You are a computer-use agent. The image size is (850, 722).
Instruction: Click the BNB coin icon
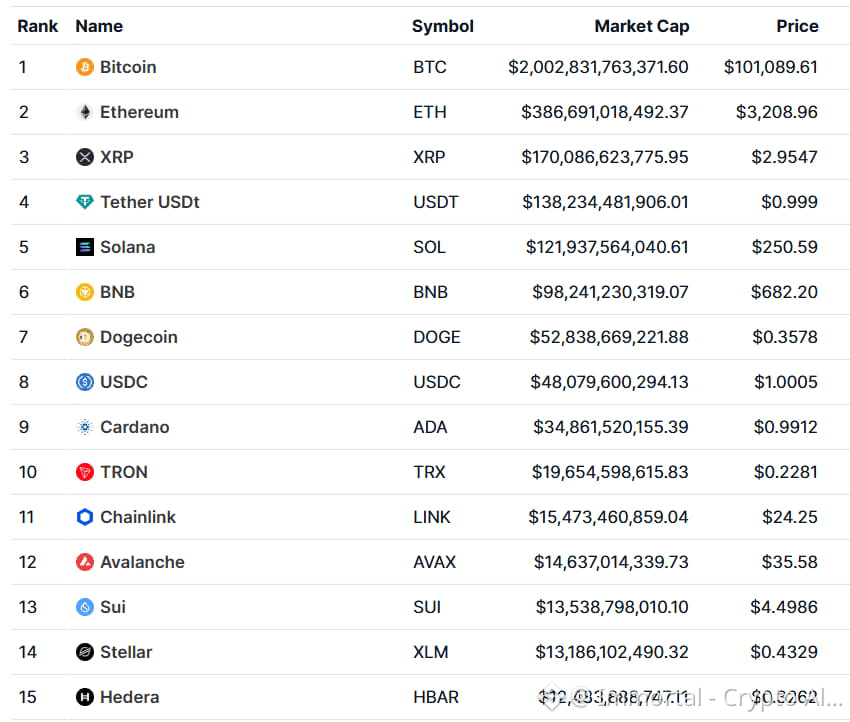coord(85,292)
